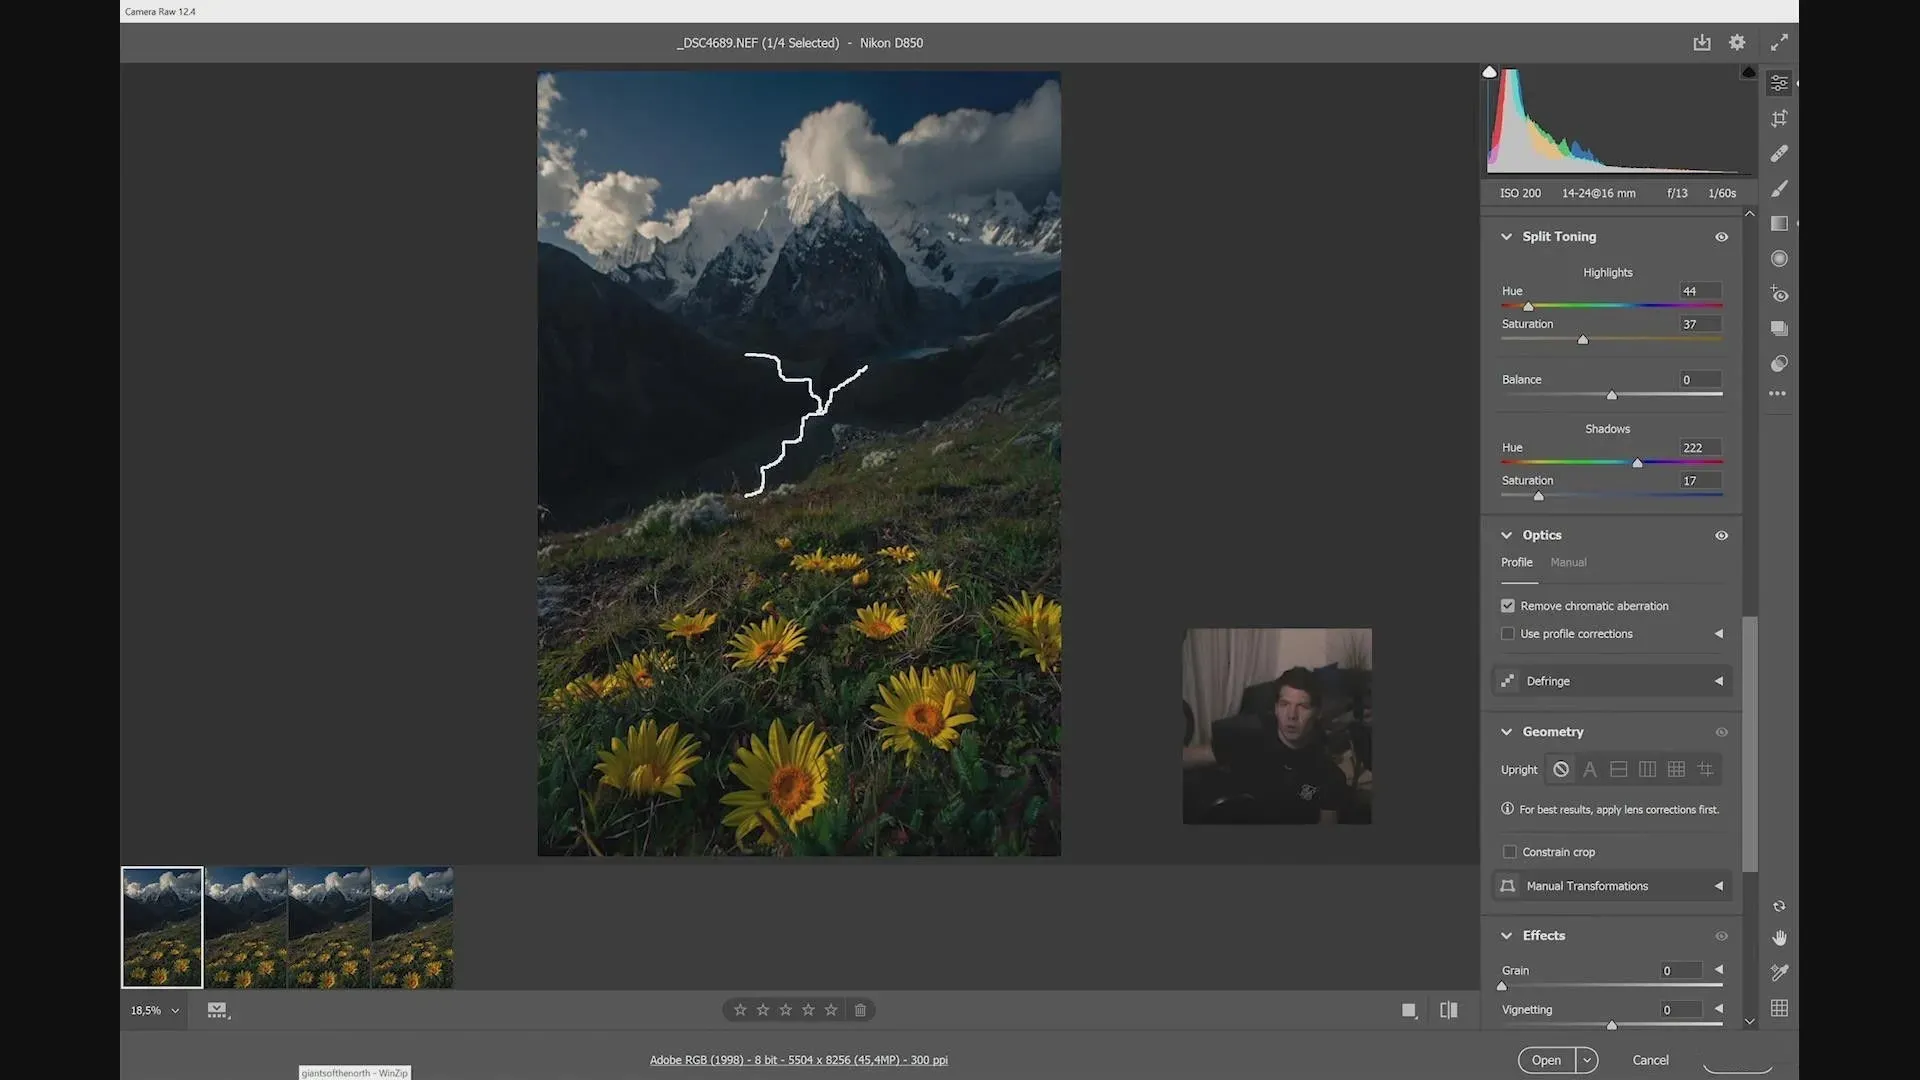Viewport: 1920px width, 1080px height.
Task: Select the Color Sampler eyedropper tool
Action: coord(1779,972)
